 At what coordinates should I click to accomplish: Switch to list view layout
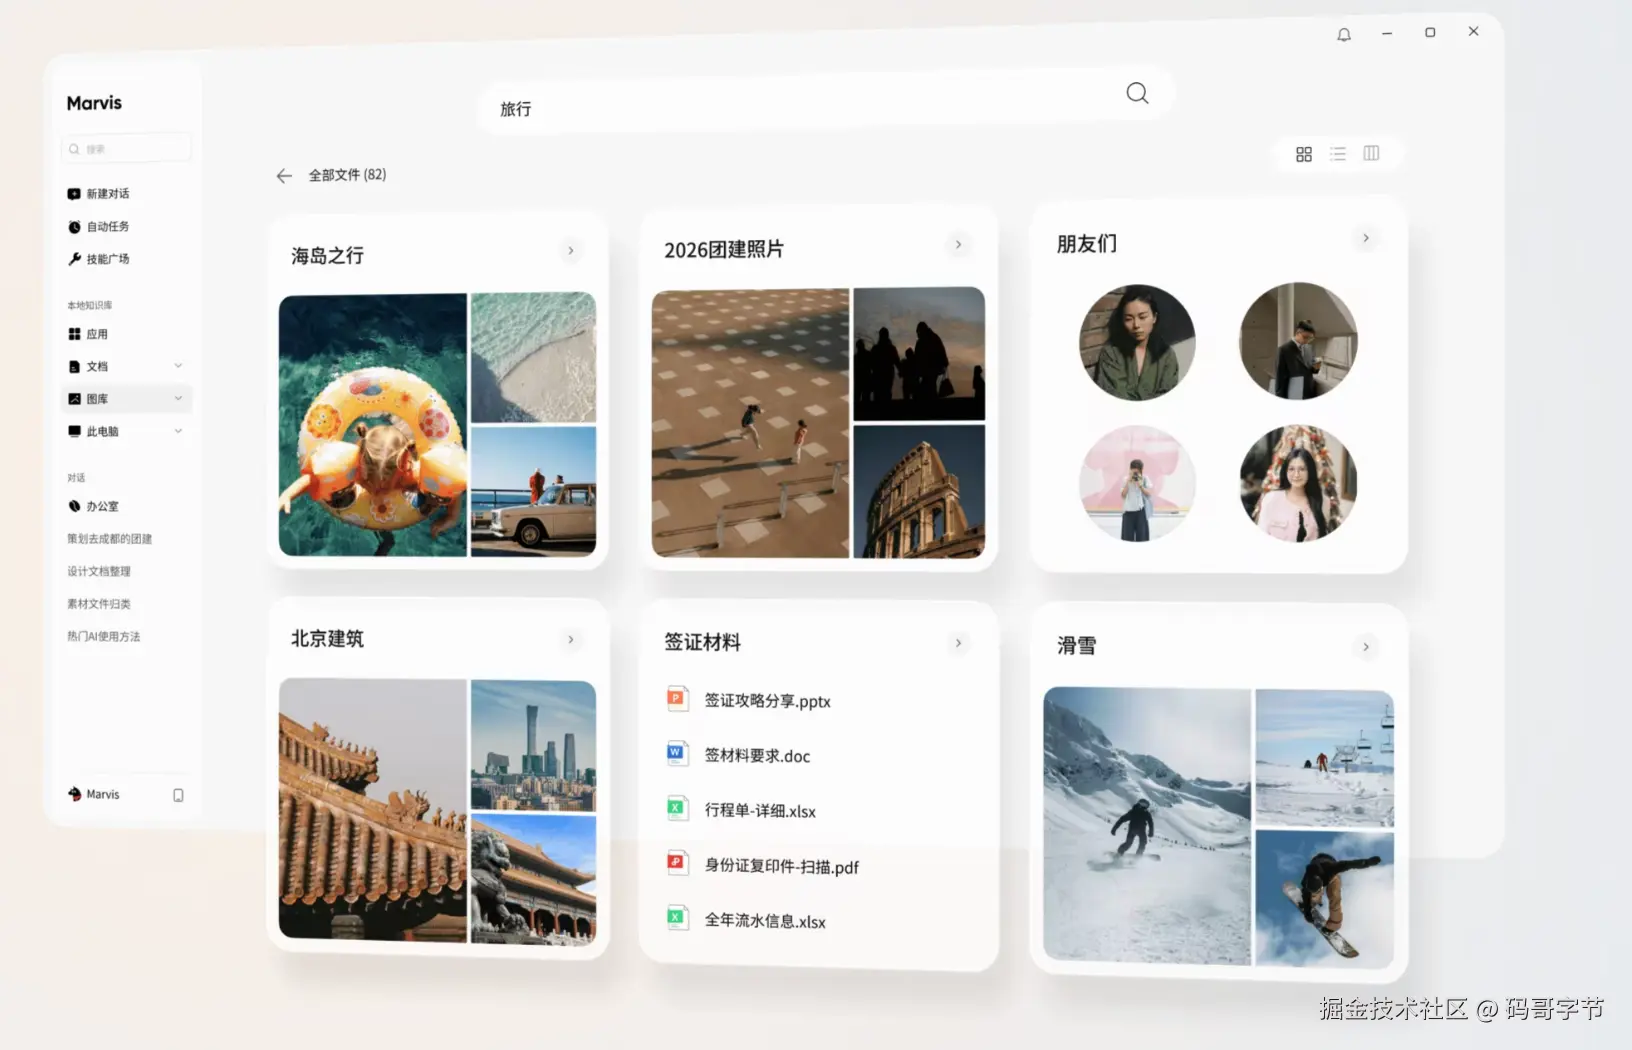click(1338, 154)
